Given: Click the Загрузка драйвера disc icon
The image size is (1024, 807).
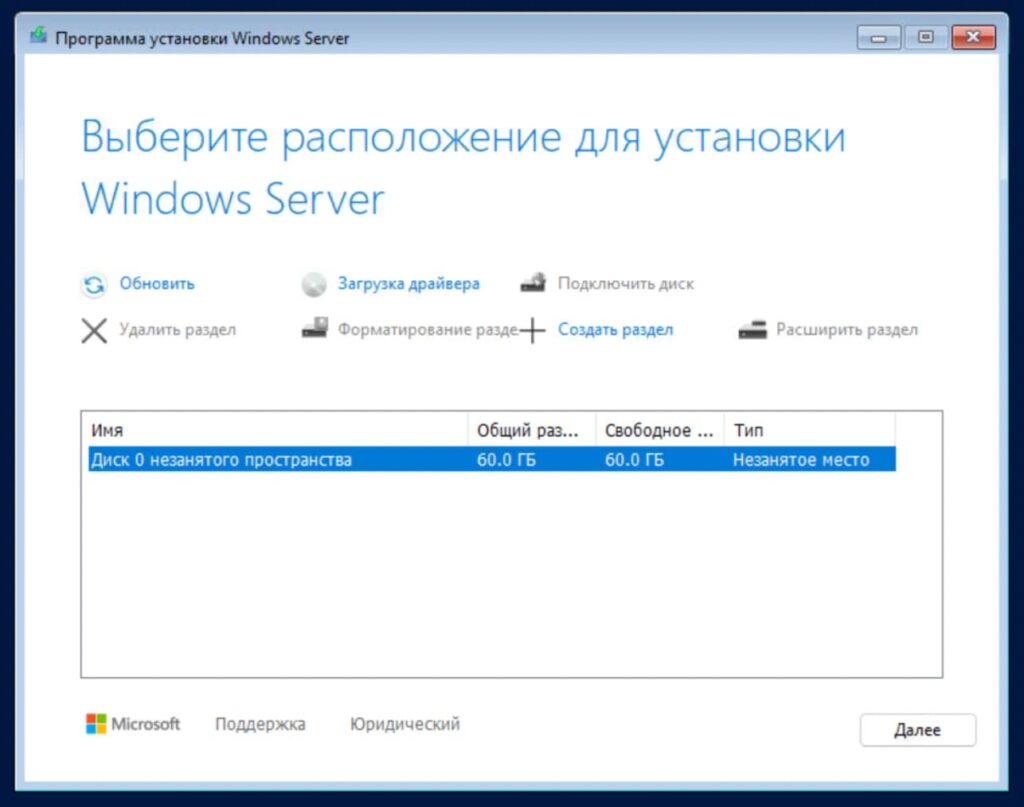Looking at the screenshot, I should click(314, 285).
